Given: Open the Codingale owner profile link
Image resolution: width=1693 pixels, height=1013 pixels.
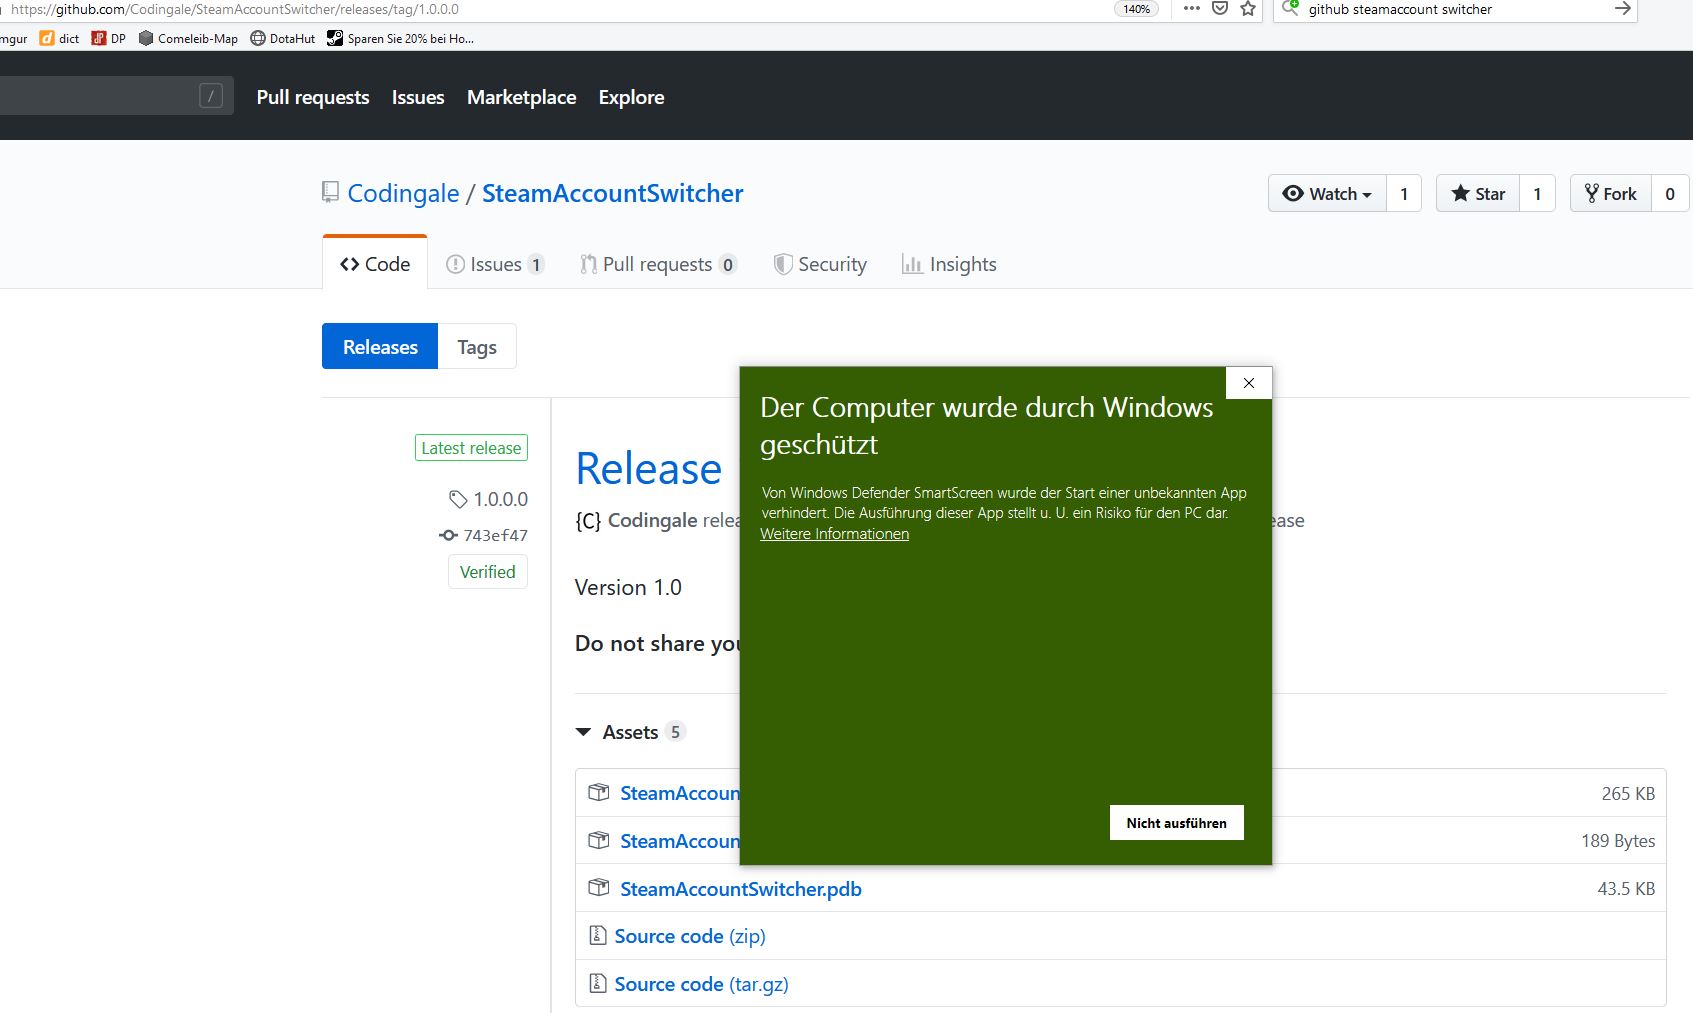Looking at the screenshot, I should (x=404, y=193).
